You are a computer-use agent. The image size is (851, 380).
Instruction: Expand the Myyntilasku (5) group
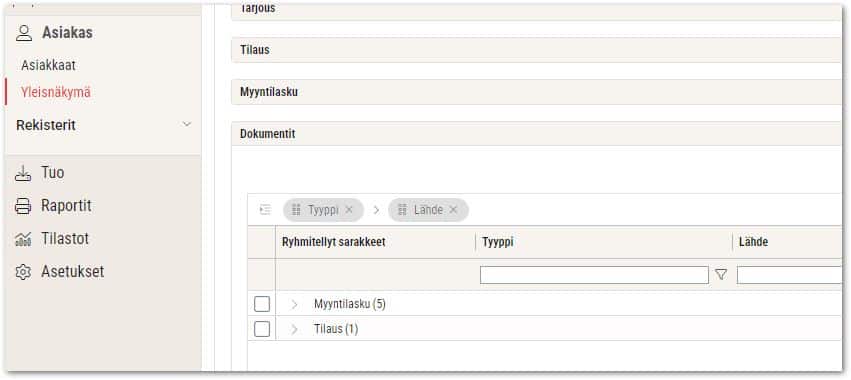[x=294, y=305]
